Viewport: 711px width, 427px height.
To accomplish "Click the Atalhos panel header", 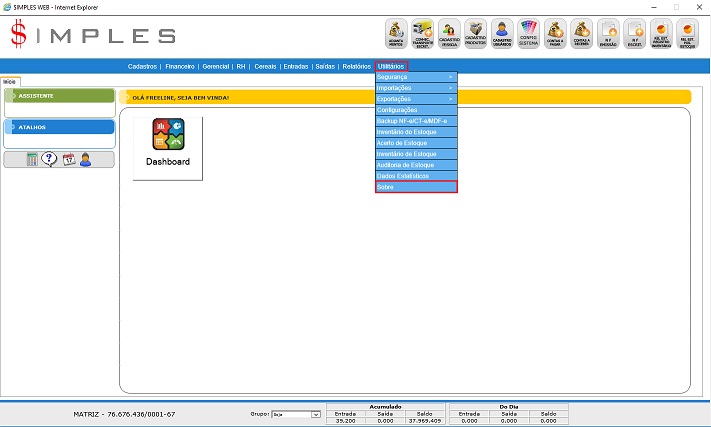I will coord(59,127).
